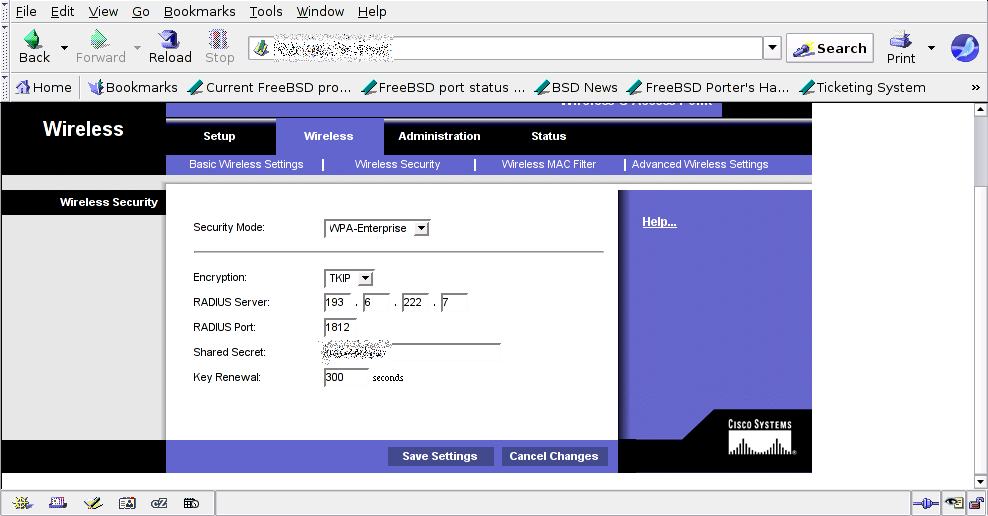
Task: Click into the RADIUS Port field
Action: (x=340, y=327)
